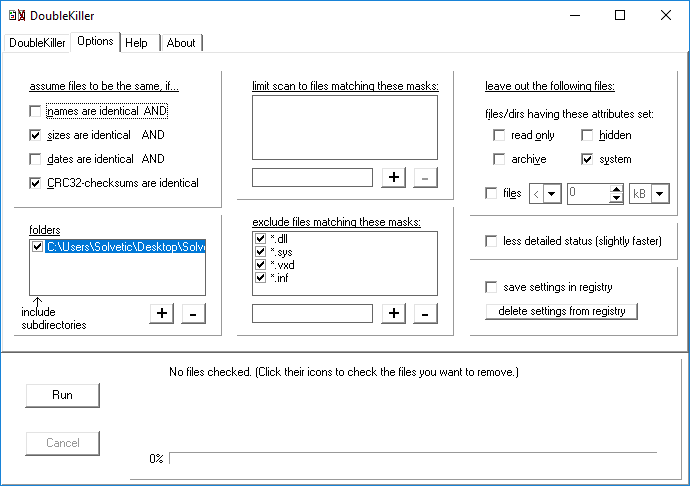Uncheck the *.sys exclude mask
Image resolution: width=690 pixels, height=486 pixels.
coord(261,251)
